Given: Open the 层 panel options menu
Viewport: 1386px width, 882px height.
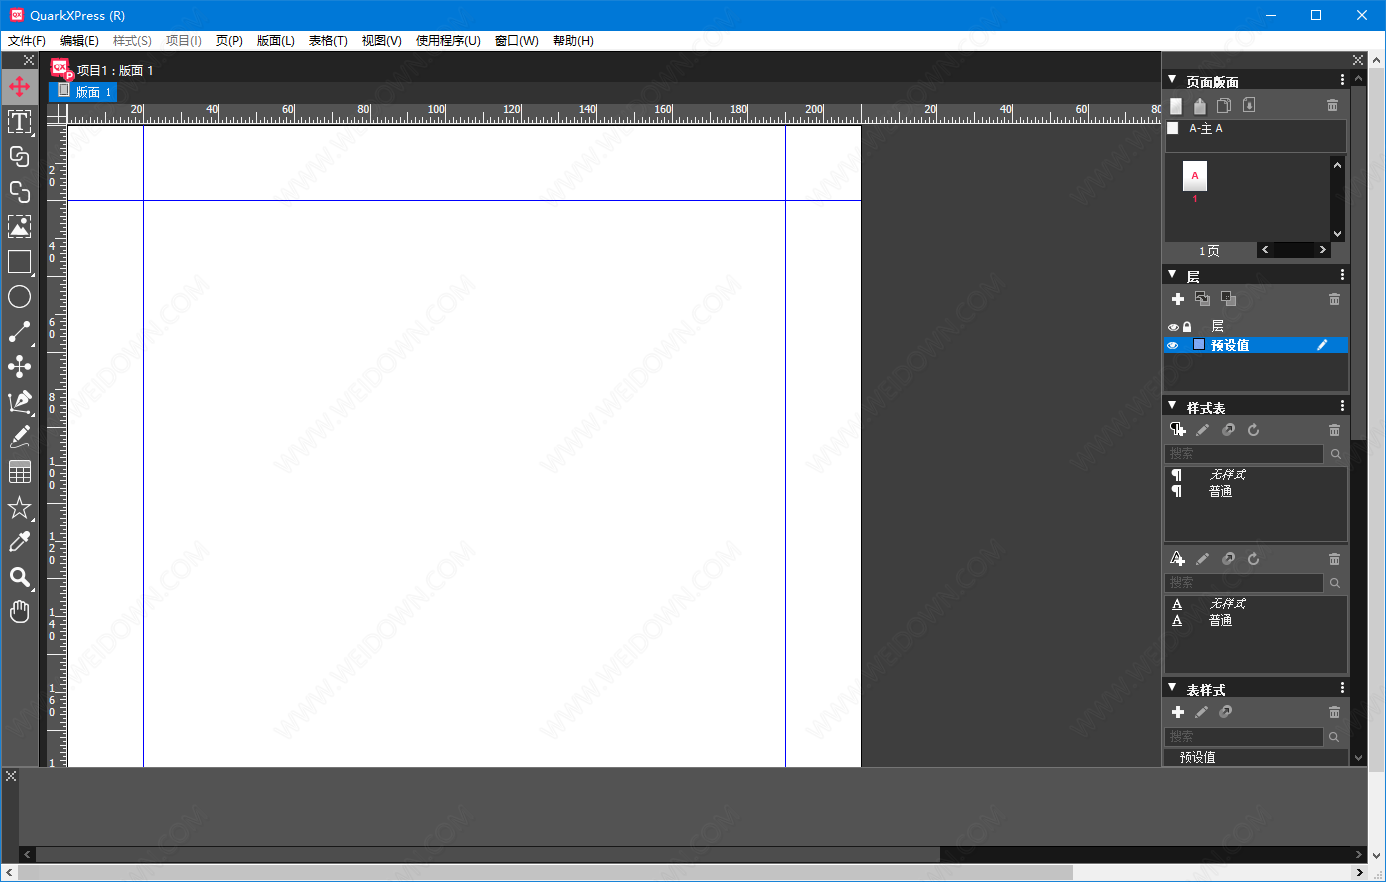Looking at the screenshot, I should coord(1342,275).
